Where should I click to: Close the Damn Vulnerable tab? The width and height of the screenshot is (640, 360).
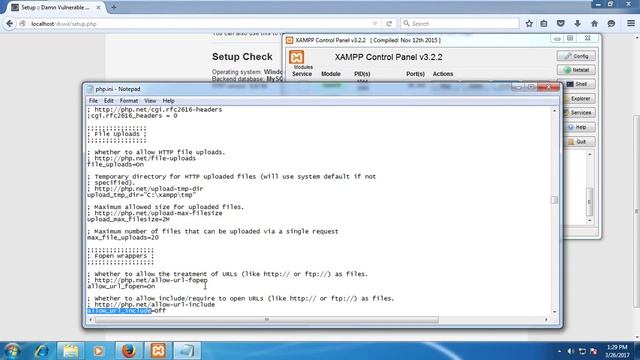[x=99, y=7]
